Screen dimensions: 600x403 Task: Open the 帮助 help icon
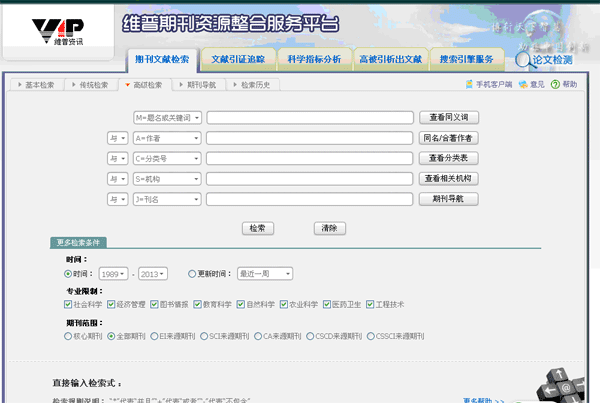point(555,84)
